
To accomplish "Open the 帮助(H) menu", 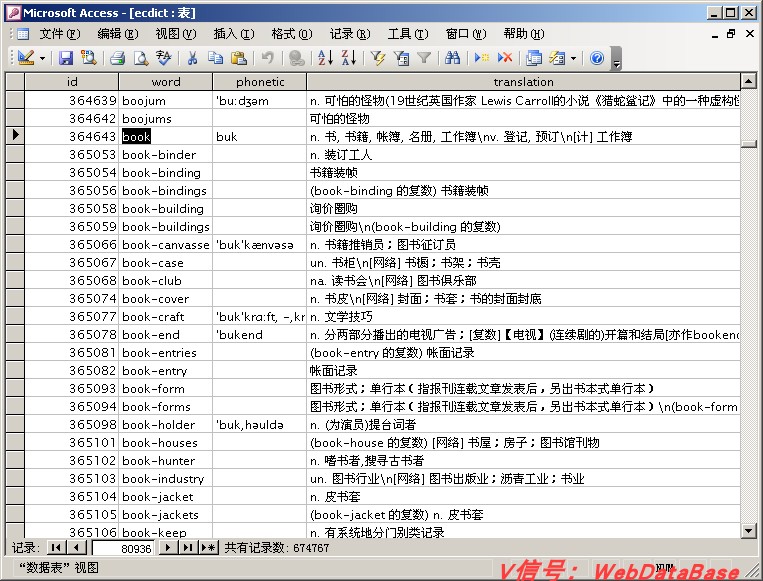I will pos(524,34).
